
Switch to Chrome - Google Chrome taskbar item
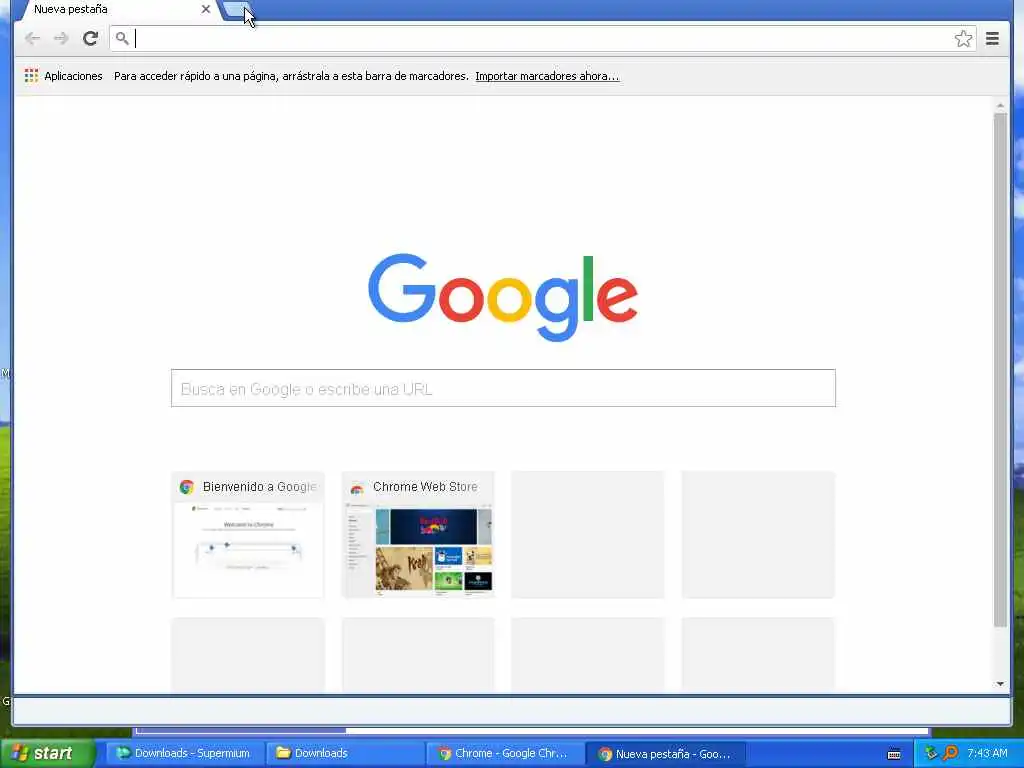tap(505, 753)
